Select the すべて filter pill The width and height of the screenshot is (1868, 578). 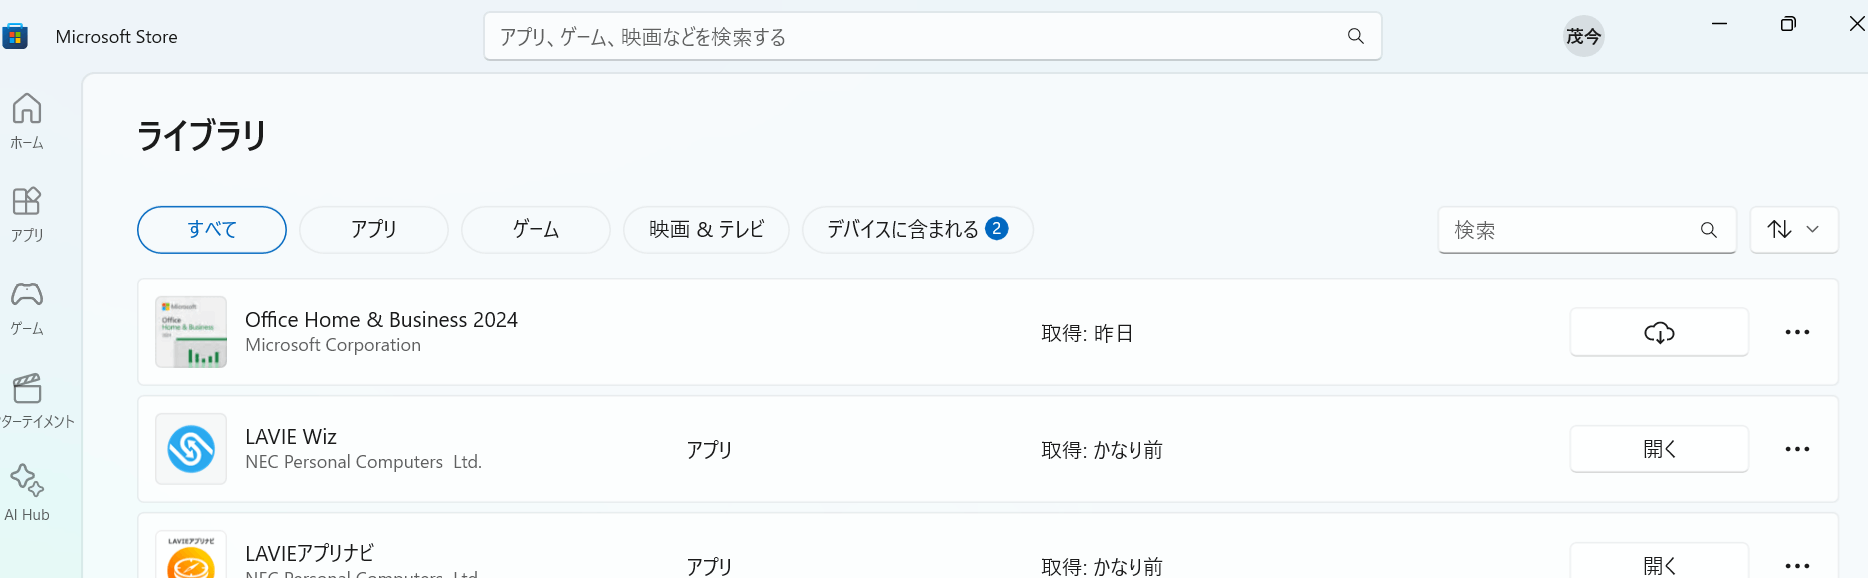click(x=211, y=229)
